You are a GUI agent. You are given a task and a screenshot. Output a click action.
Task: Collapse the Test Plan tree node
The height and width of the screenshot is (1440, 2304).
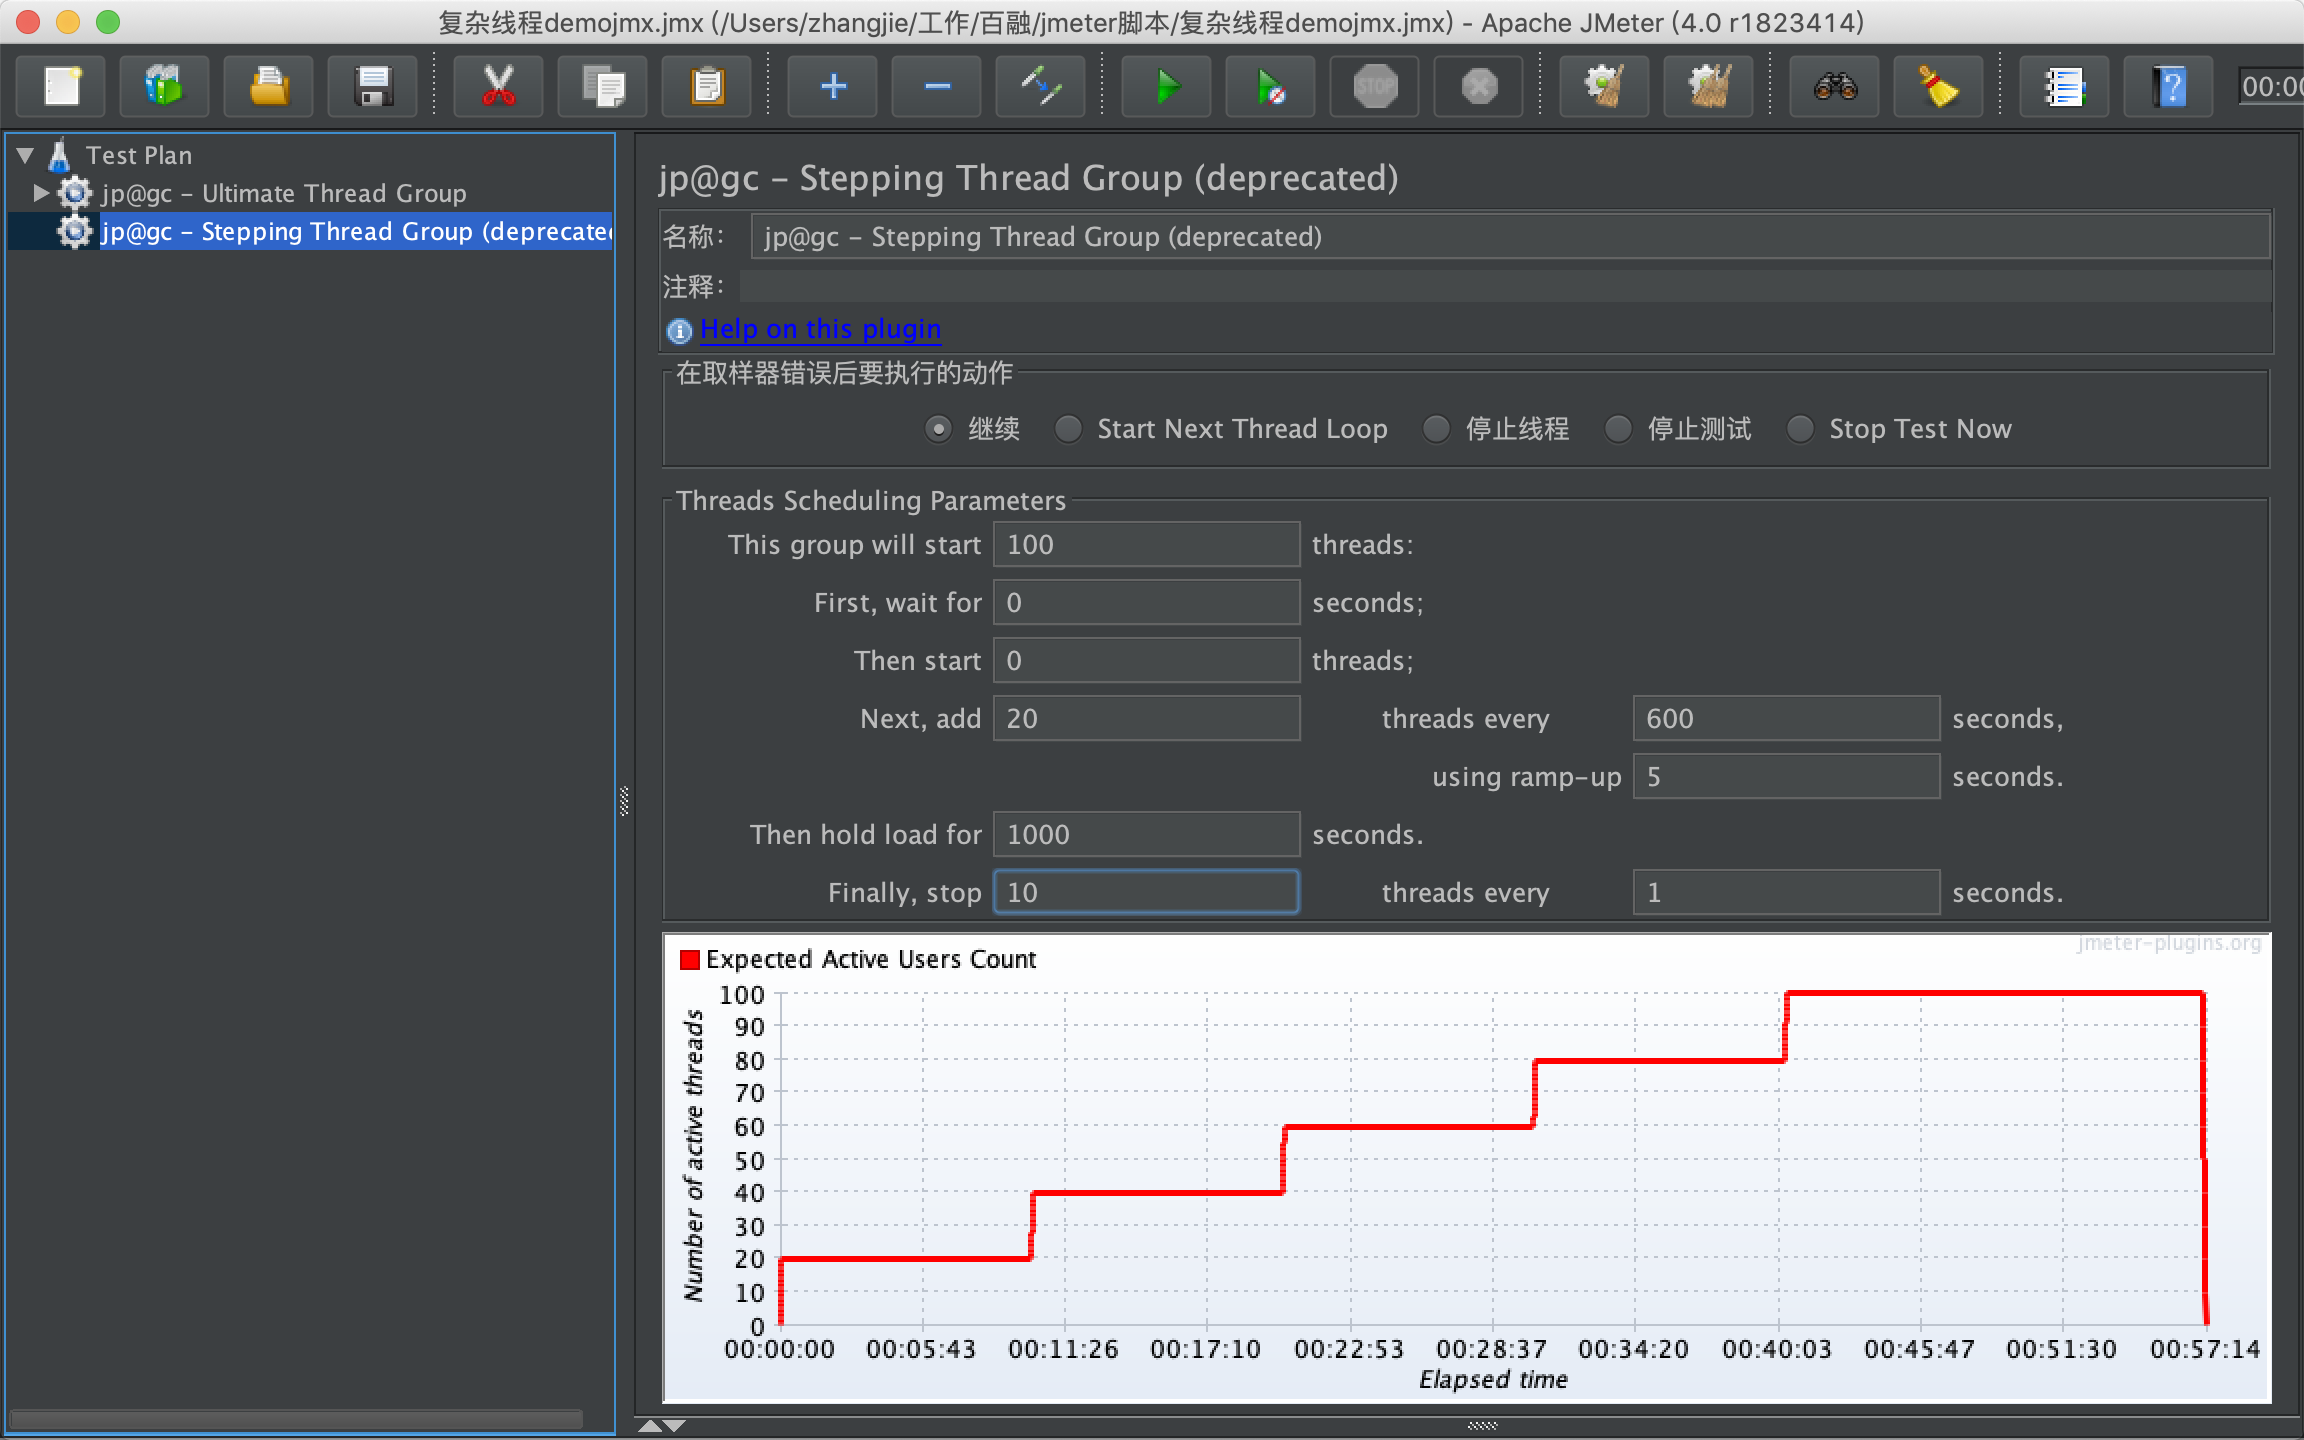pyautogui.click(x=26, y=155)
